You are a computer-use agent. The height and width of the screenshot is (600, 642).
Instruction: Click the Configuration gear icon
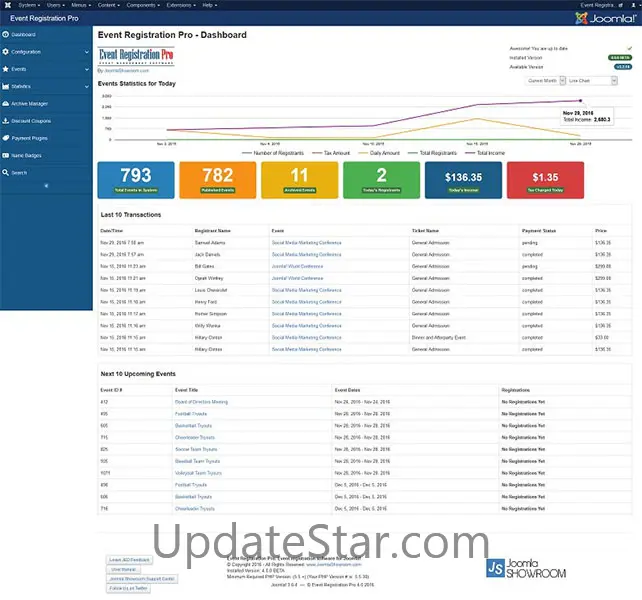5,52
